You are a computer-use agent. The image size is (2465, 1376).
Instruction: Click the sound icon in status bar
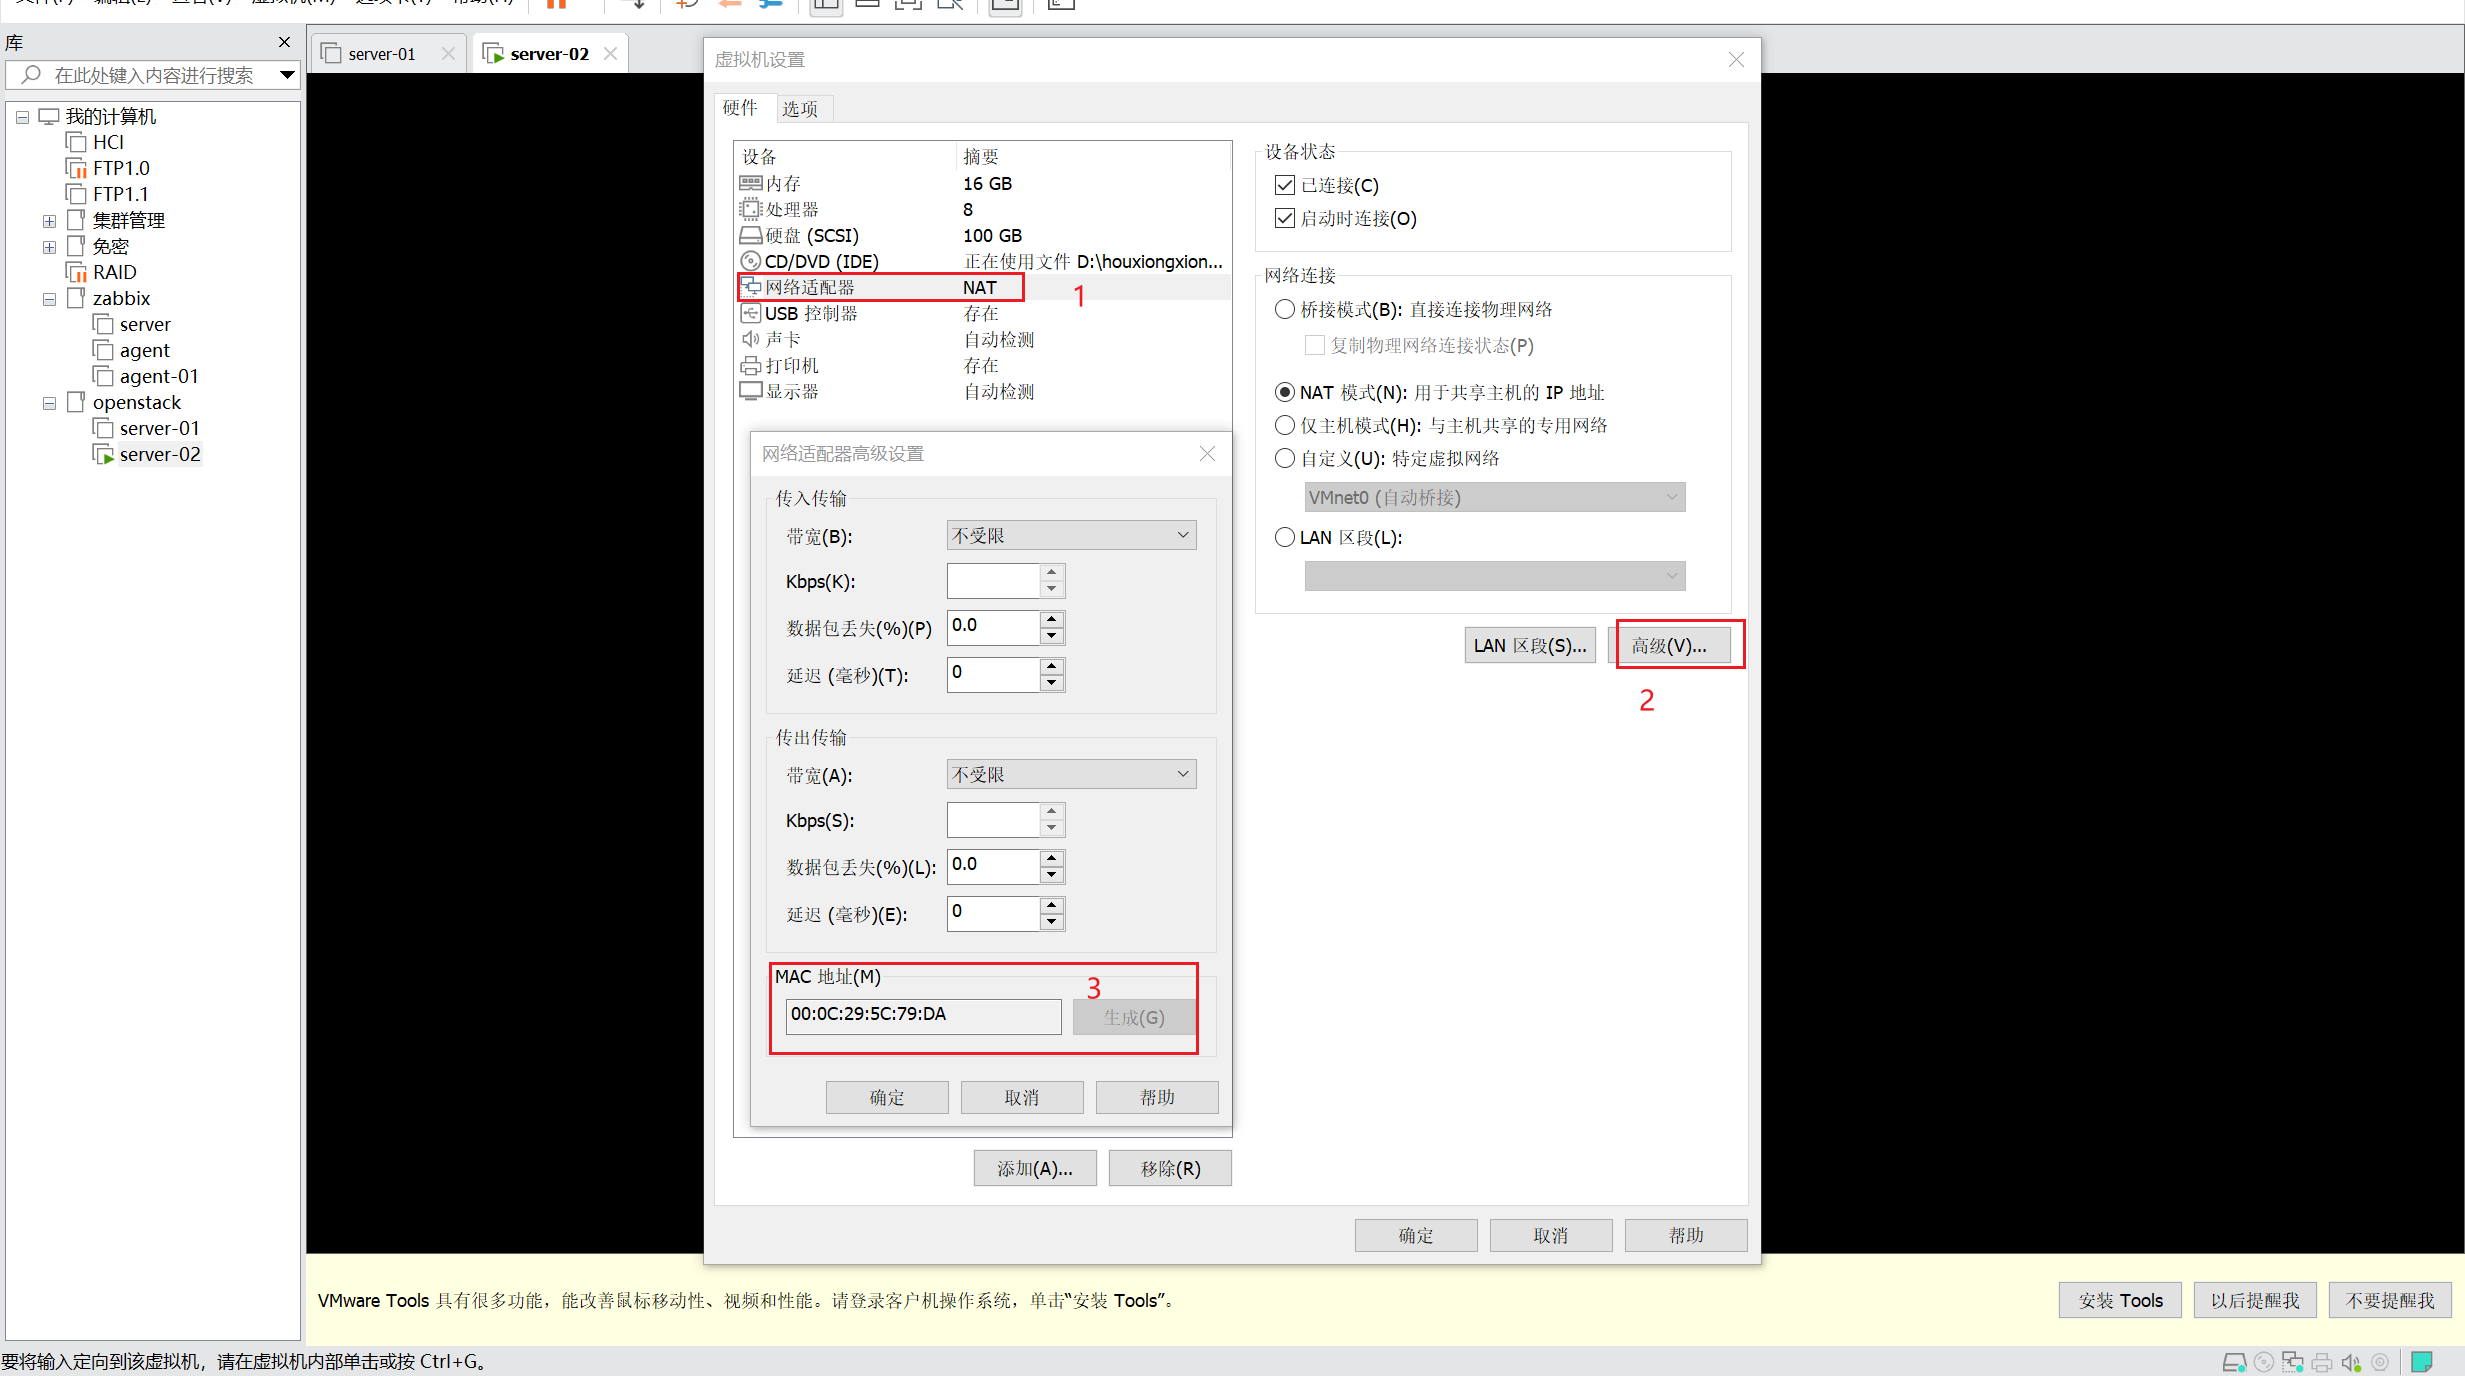[x=2350, y=1362]
